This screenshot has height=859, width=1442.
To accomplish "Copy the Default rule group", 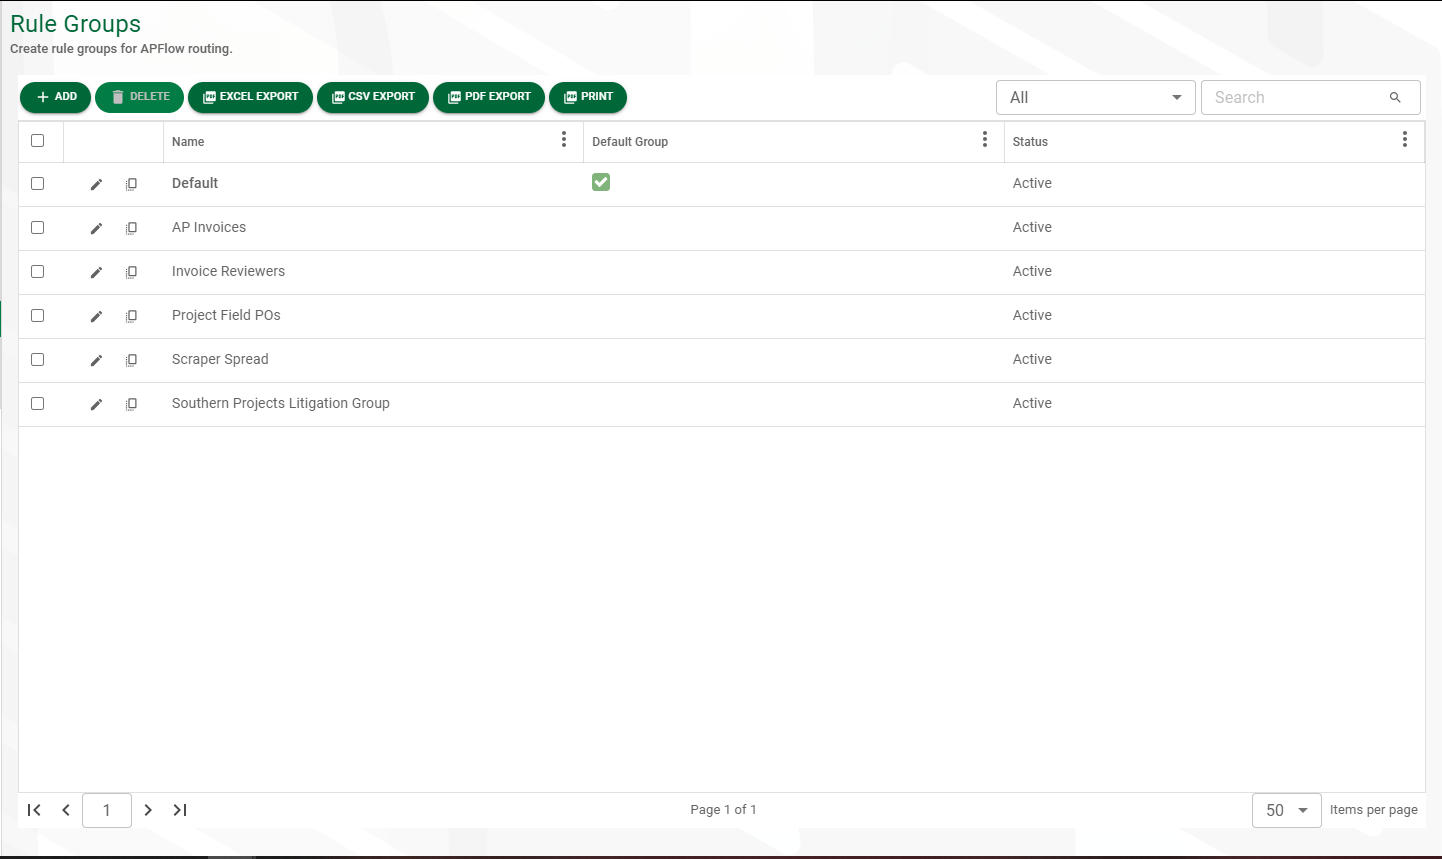I will [x=131, y=184].
